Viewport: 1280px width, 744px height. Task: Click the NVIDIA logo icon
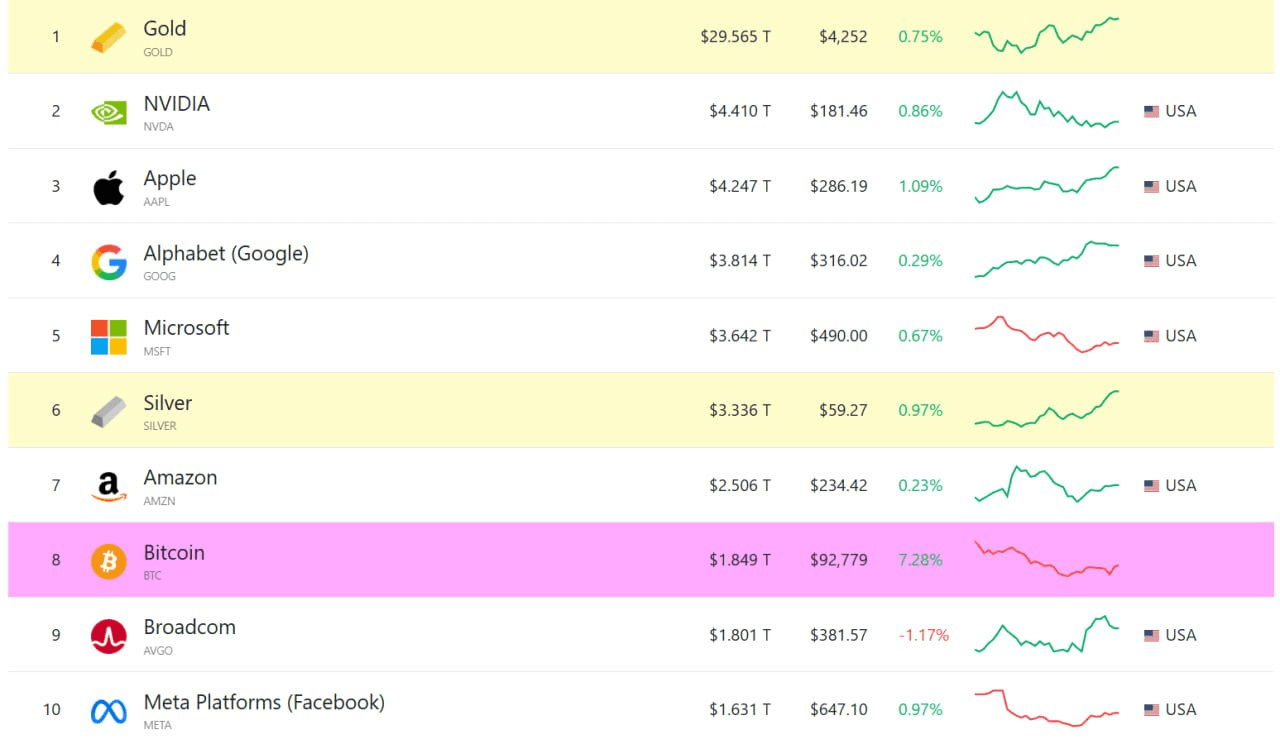(109, 112)
